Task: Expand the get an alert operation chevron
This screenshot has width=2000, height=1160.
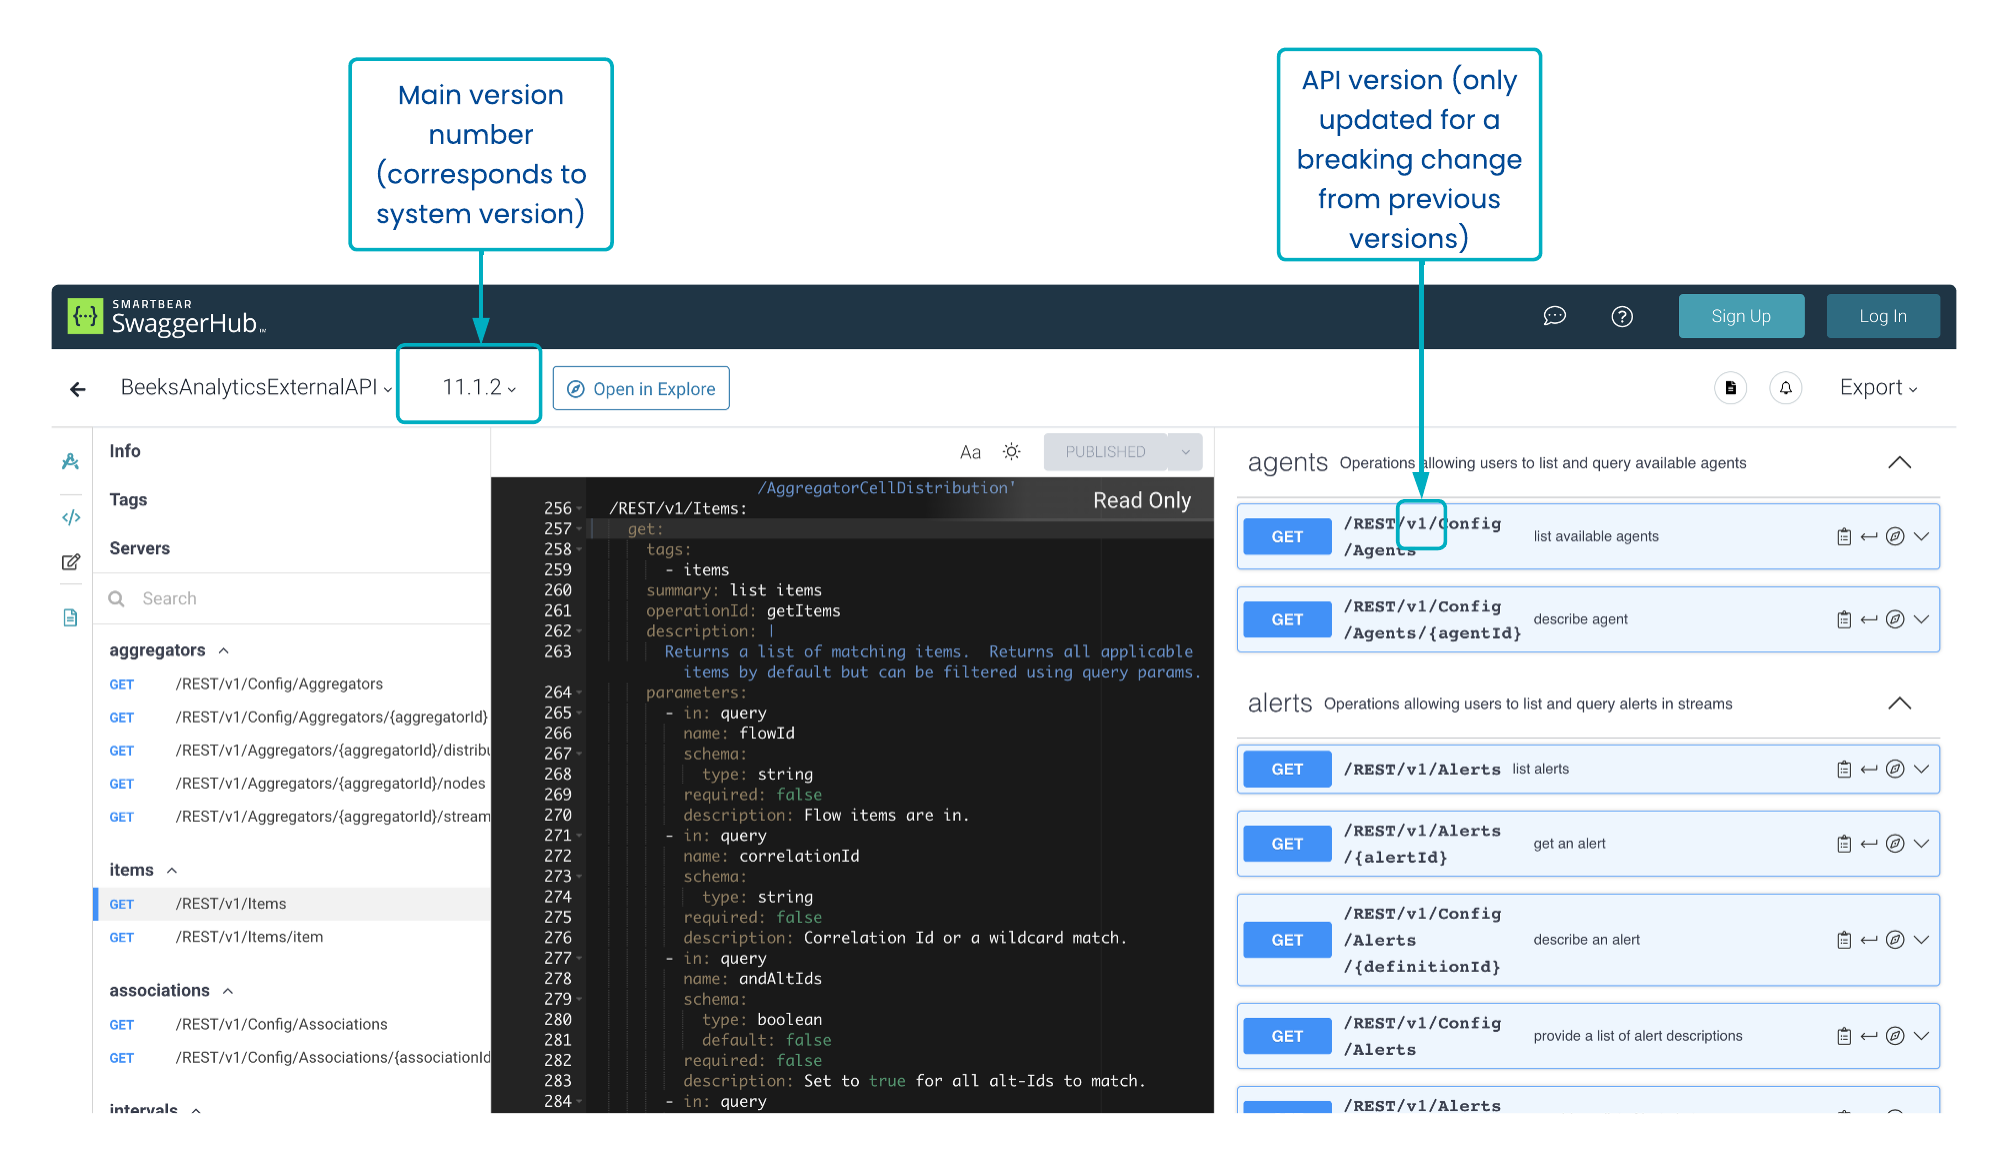Action: point(1921,844)
